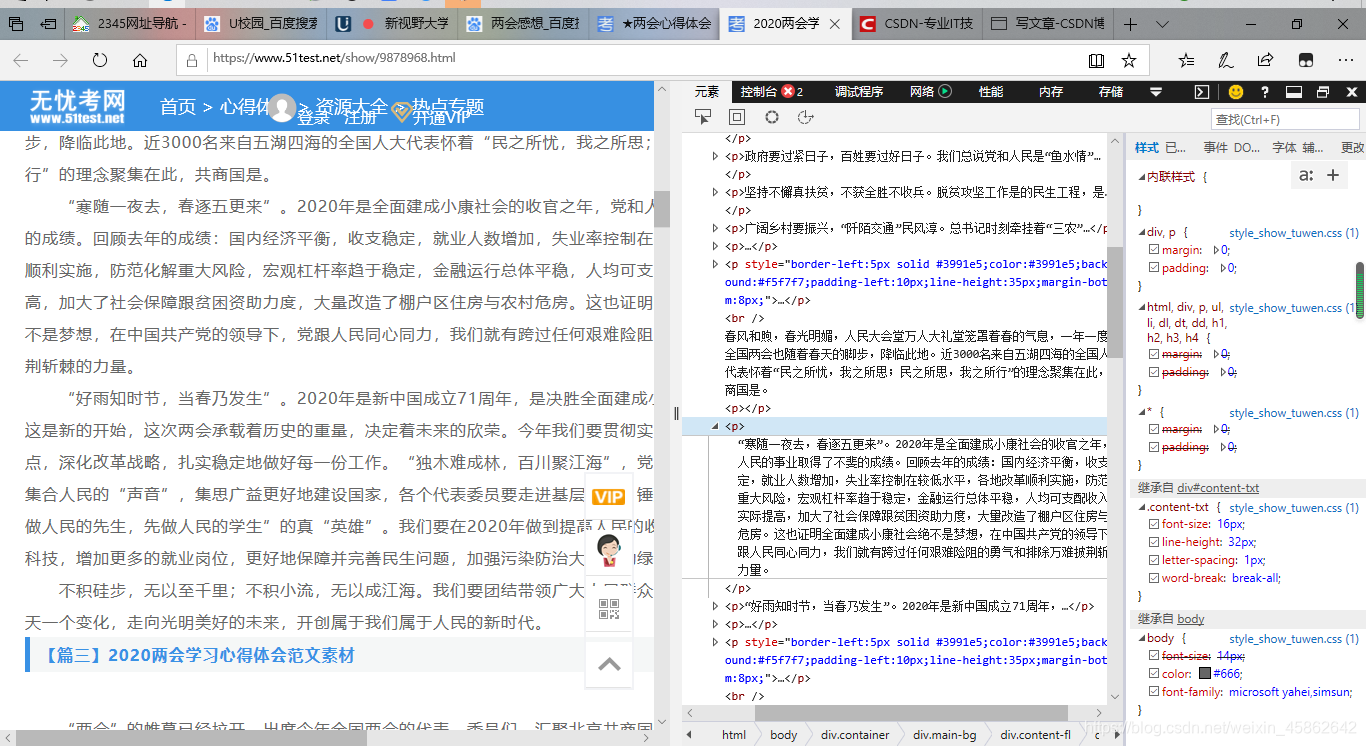Expand the 政府要过紧日子 paragraph node
This screenshot has width=1366, height=746.
pos(714,156)
